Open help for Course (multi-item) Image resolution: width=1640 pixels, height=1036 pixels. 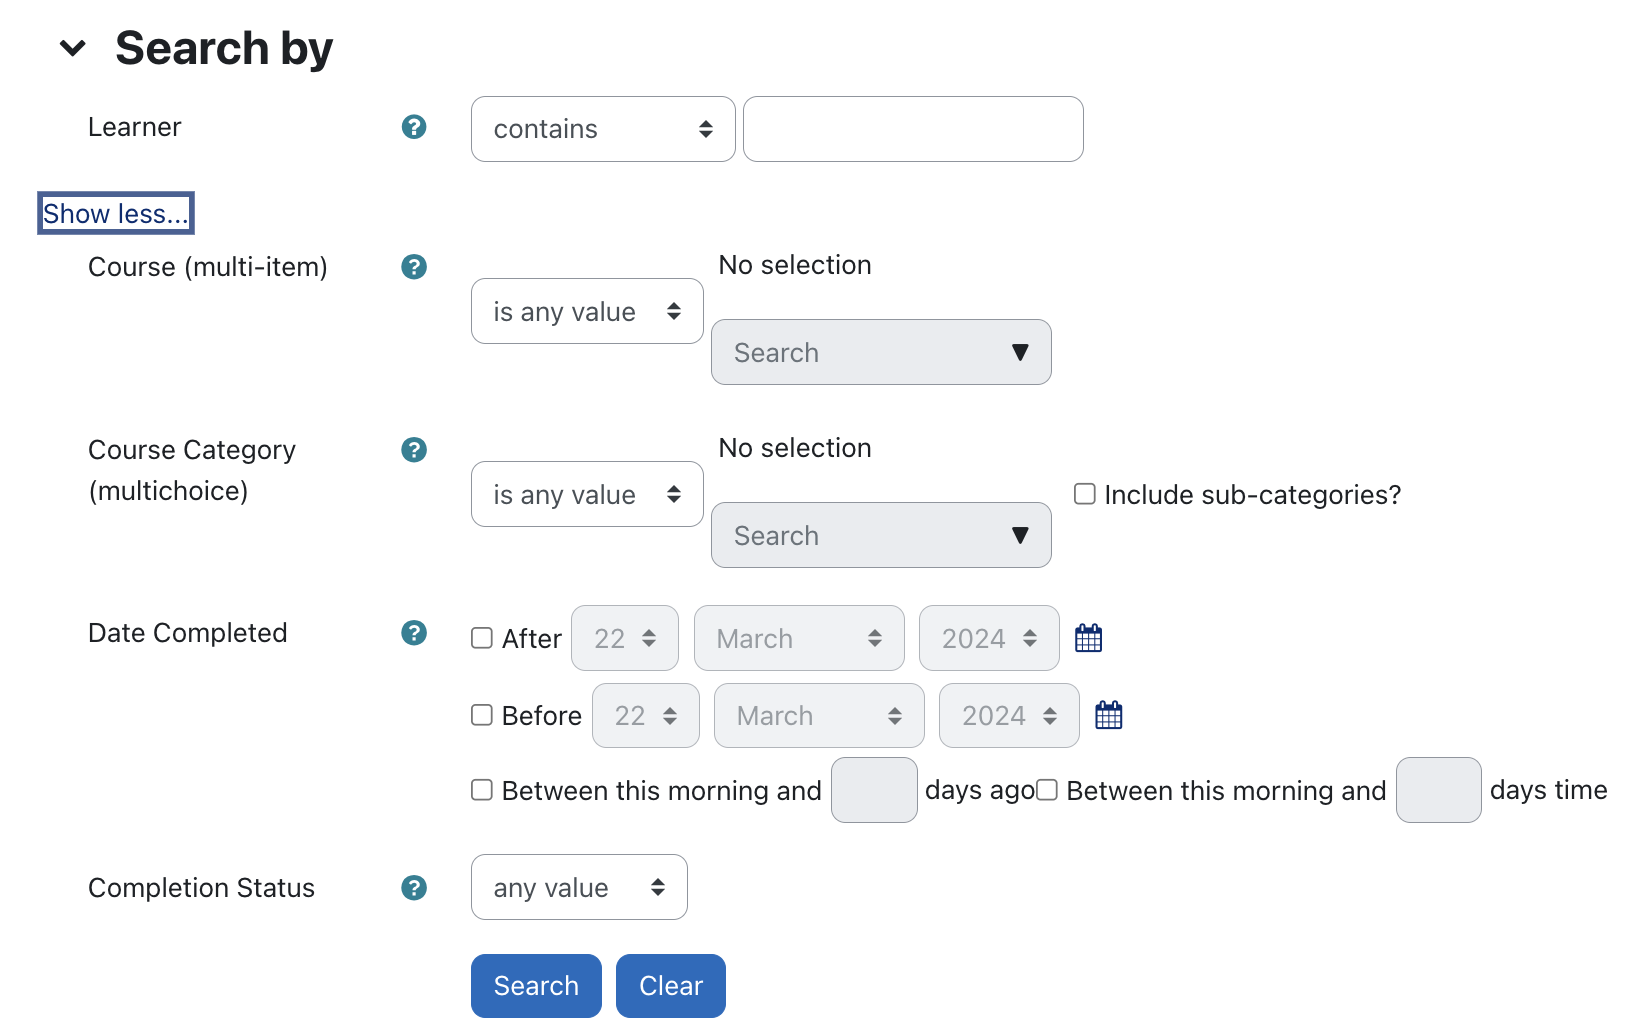[x=414, y=267]
